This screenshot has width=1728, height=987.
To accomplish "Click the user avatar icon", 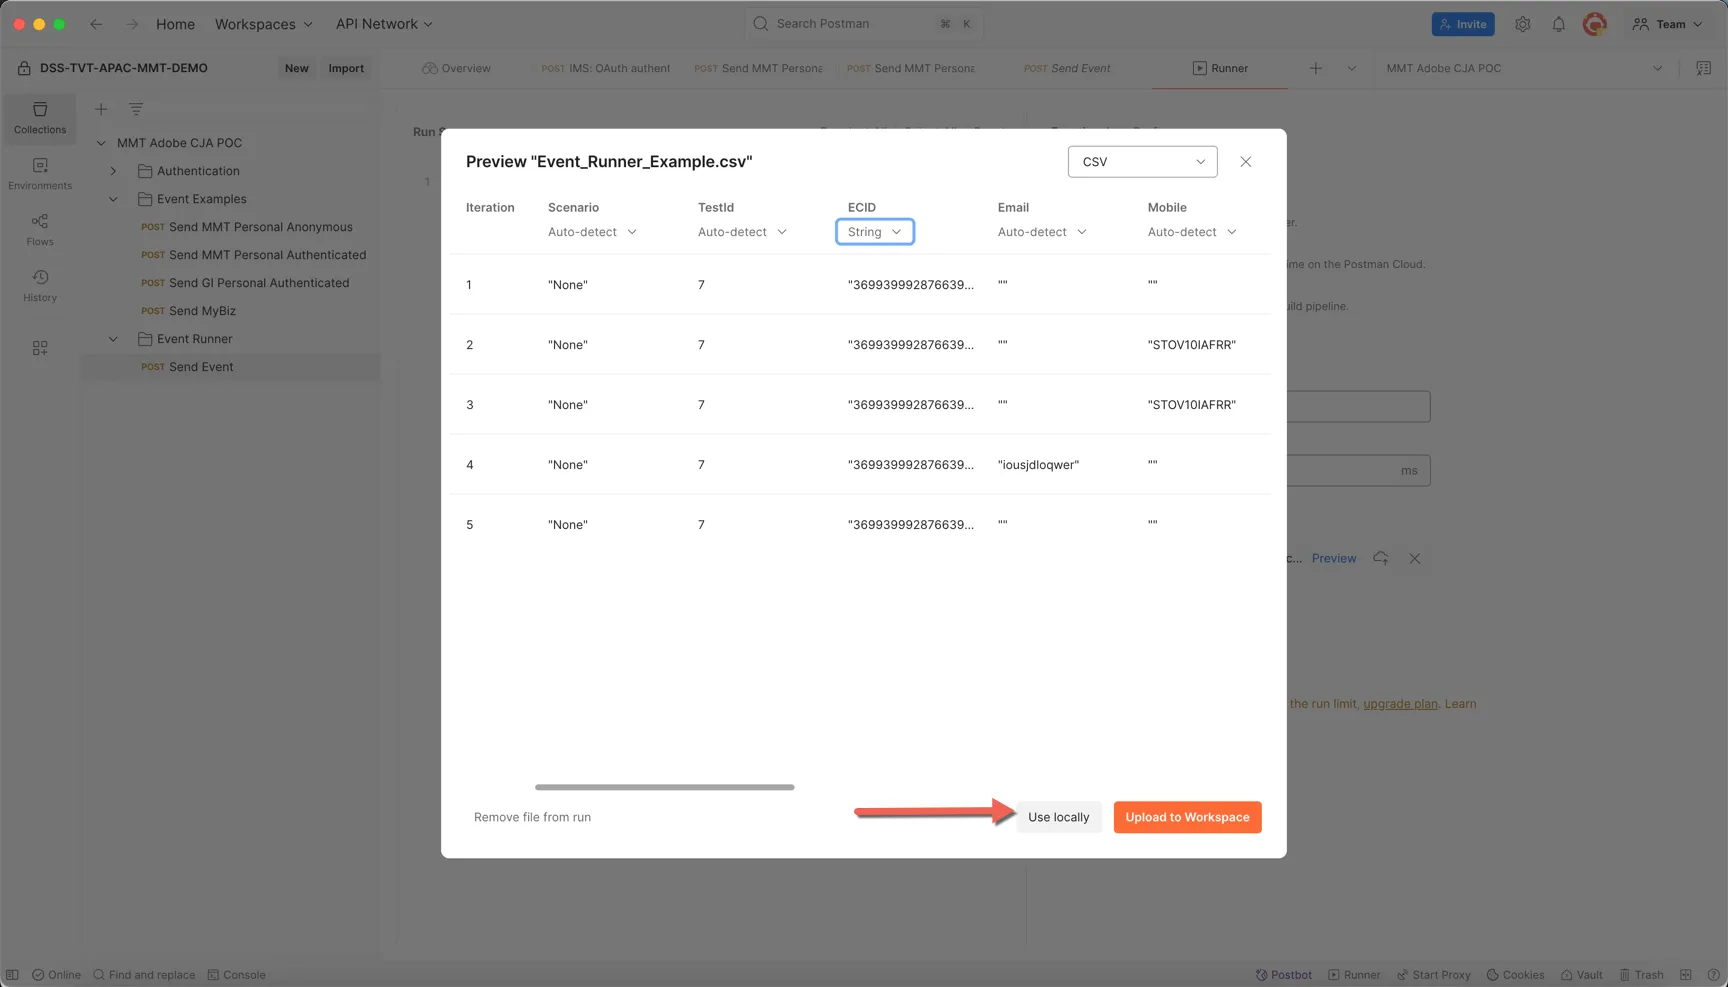I will (x=1595, y=24).
